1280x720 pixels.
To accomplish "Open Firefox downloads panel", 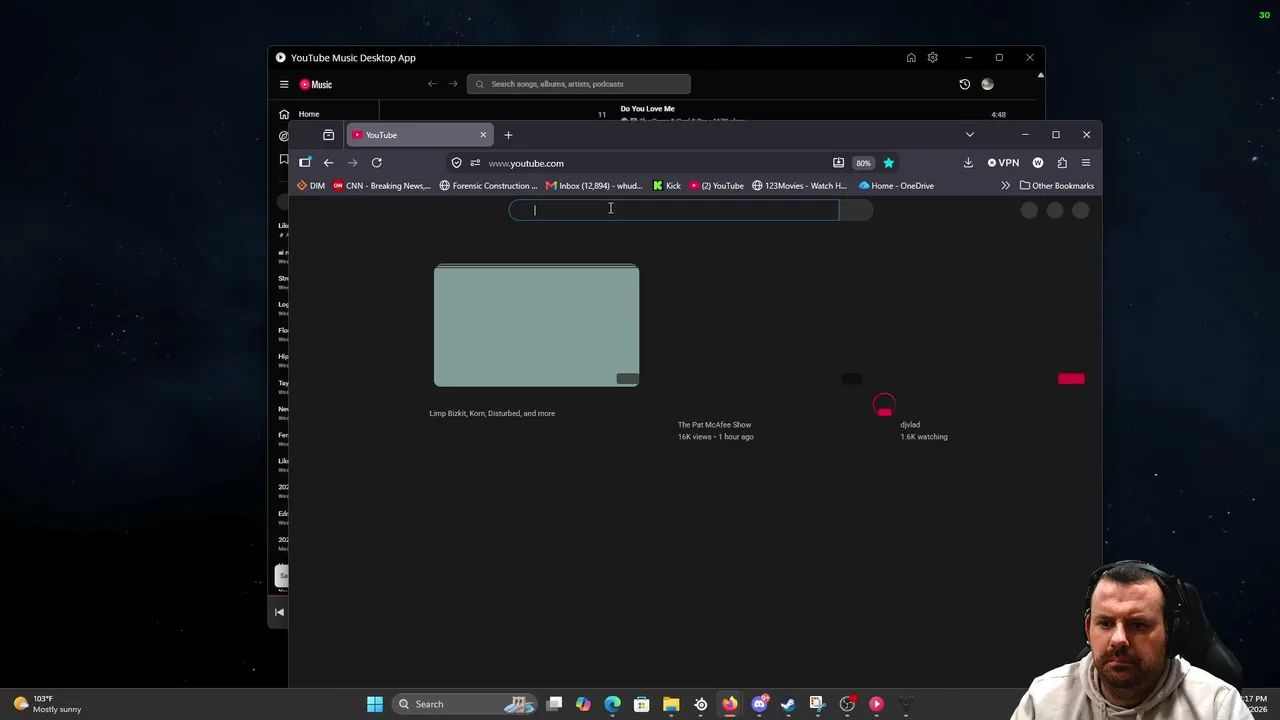I will click(968, 163).
